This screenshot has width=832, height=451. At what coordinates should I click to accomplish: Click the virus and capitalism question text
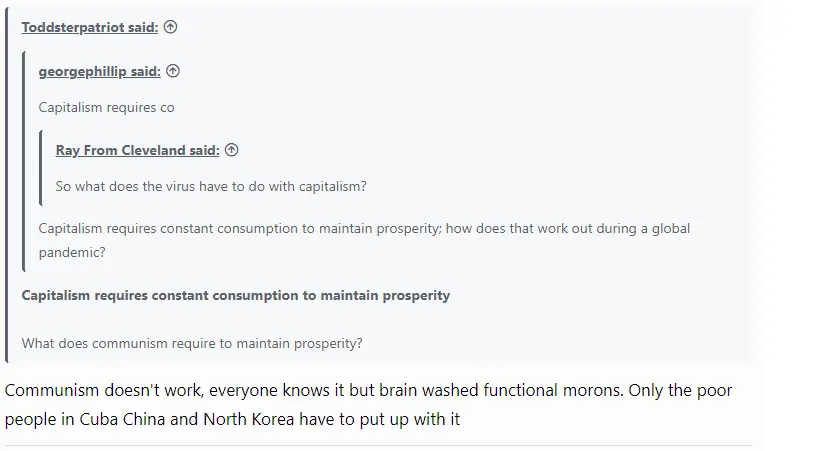[211, 186]
